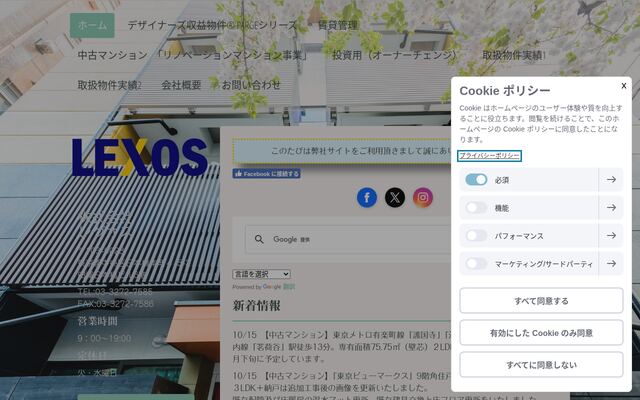
Task: Expand details arrow for パフォーマンス cookies
Action: [611, 236]
